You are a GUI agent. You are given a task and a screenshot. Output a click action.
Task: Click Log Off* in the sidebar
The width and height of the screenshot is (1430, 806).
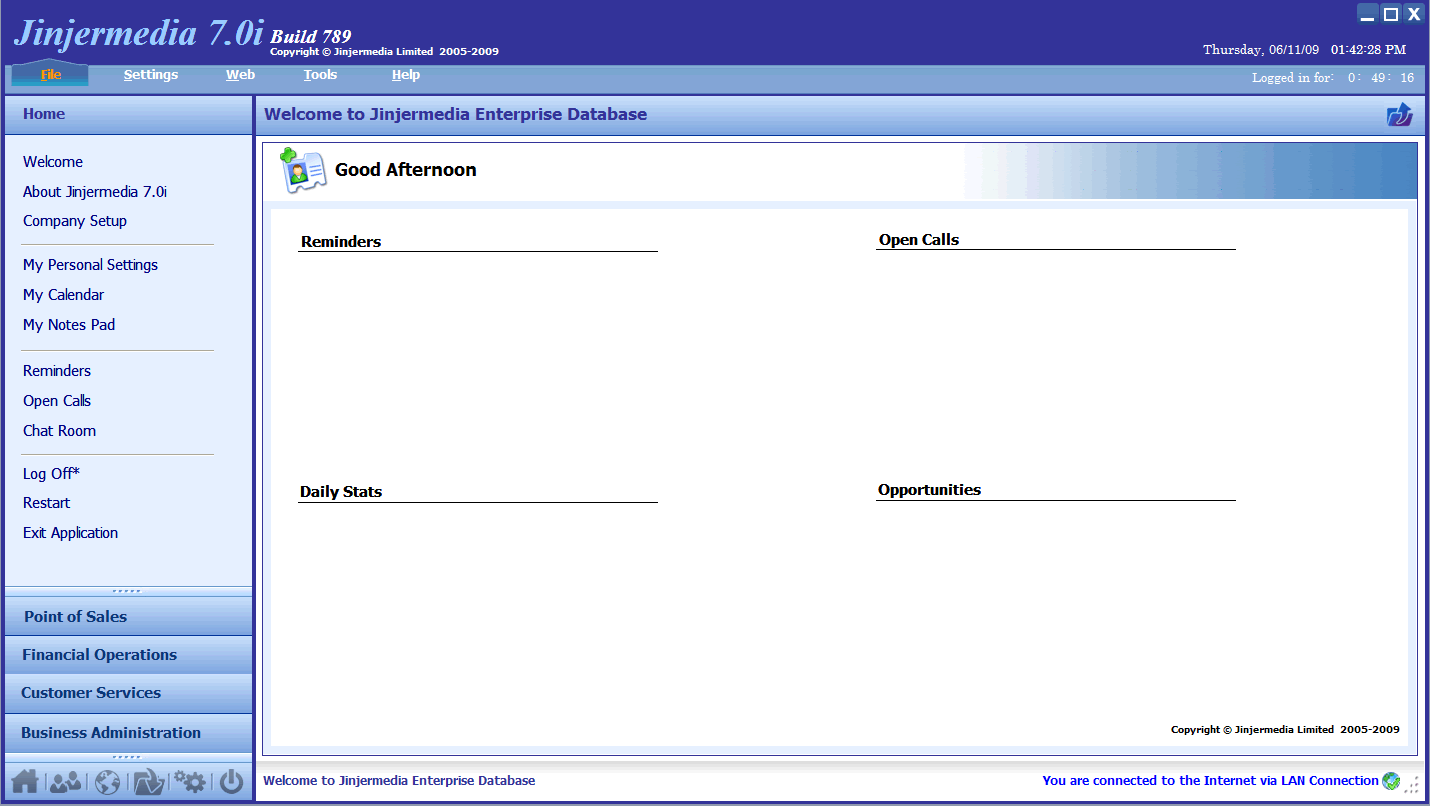[51, 474]
